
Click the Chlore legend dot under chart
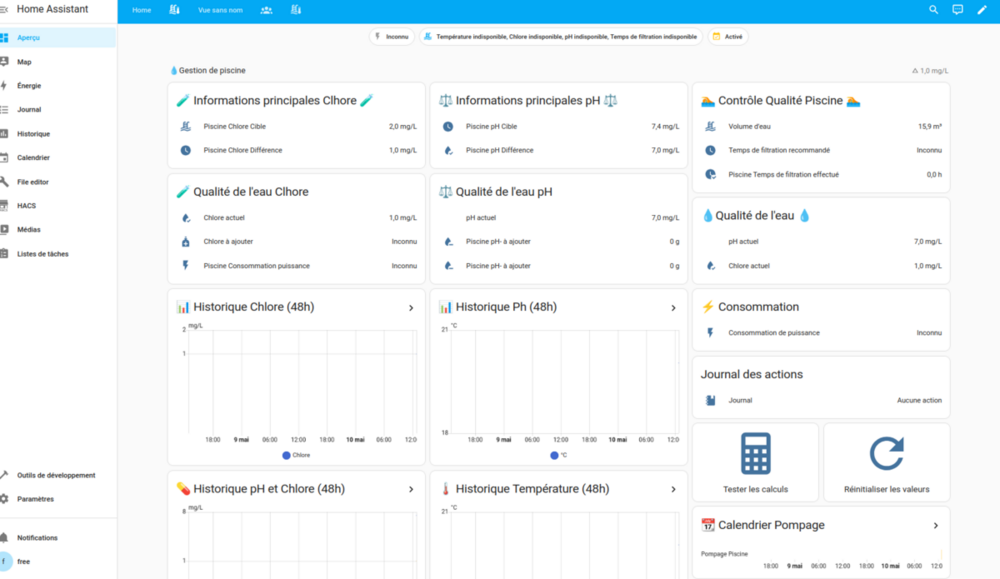tap(286, 455)
